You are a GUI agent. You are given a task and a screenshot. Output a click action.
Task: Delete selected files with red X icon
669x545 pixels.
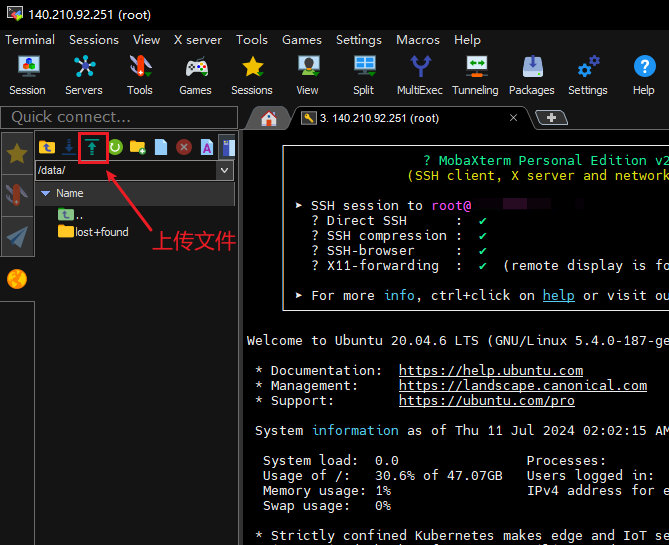[x=184, y=147]
